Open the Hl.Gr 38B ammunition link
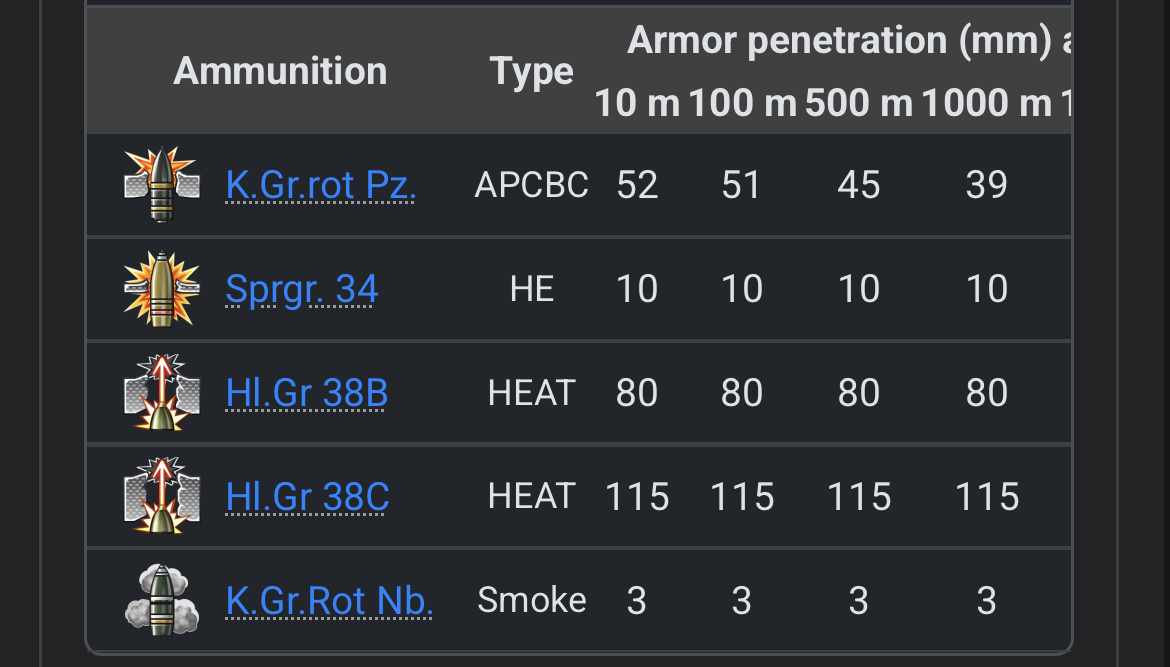This screenshot has width=1170, height=667. pyautogui.click(x=307, y=393)
